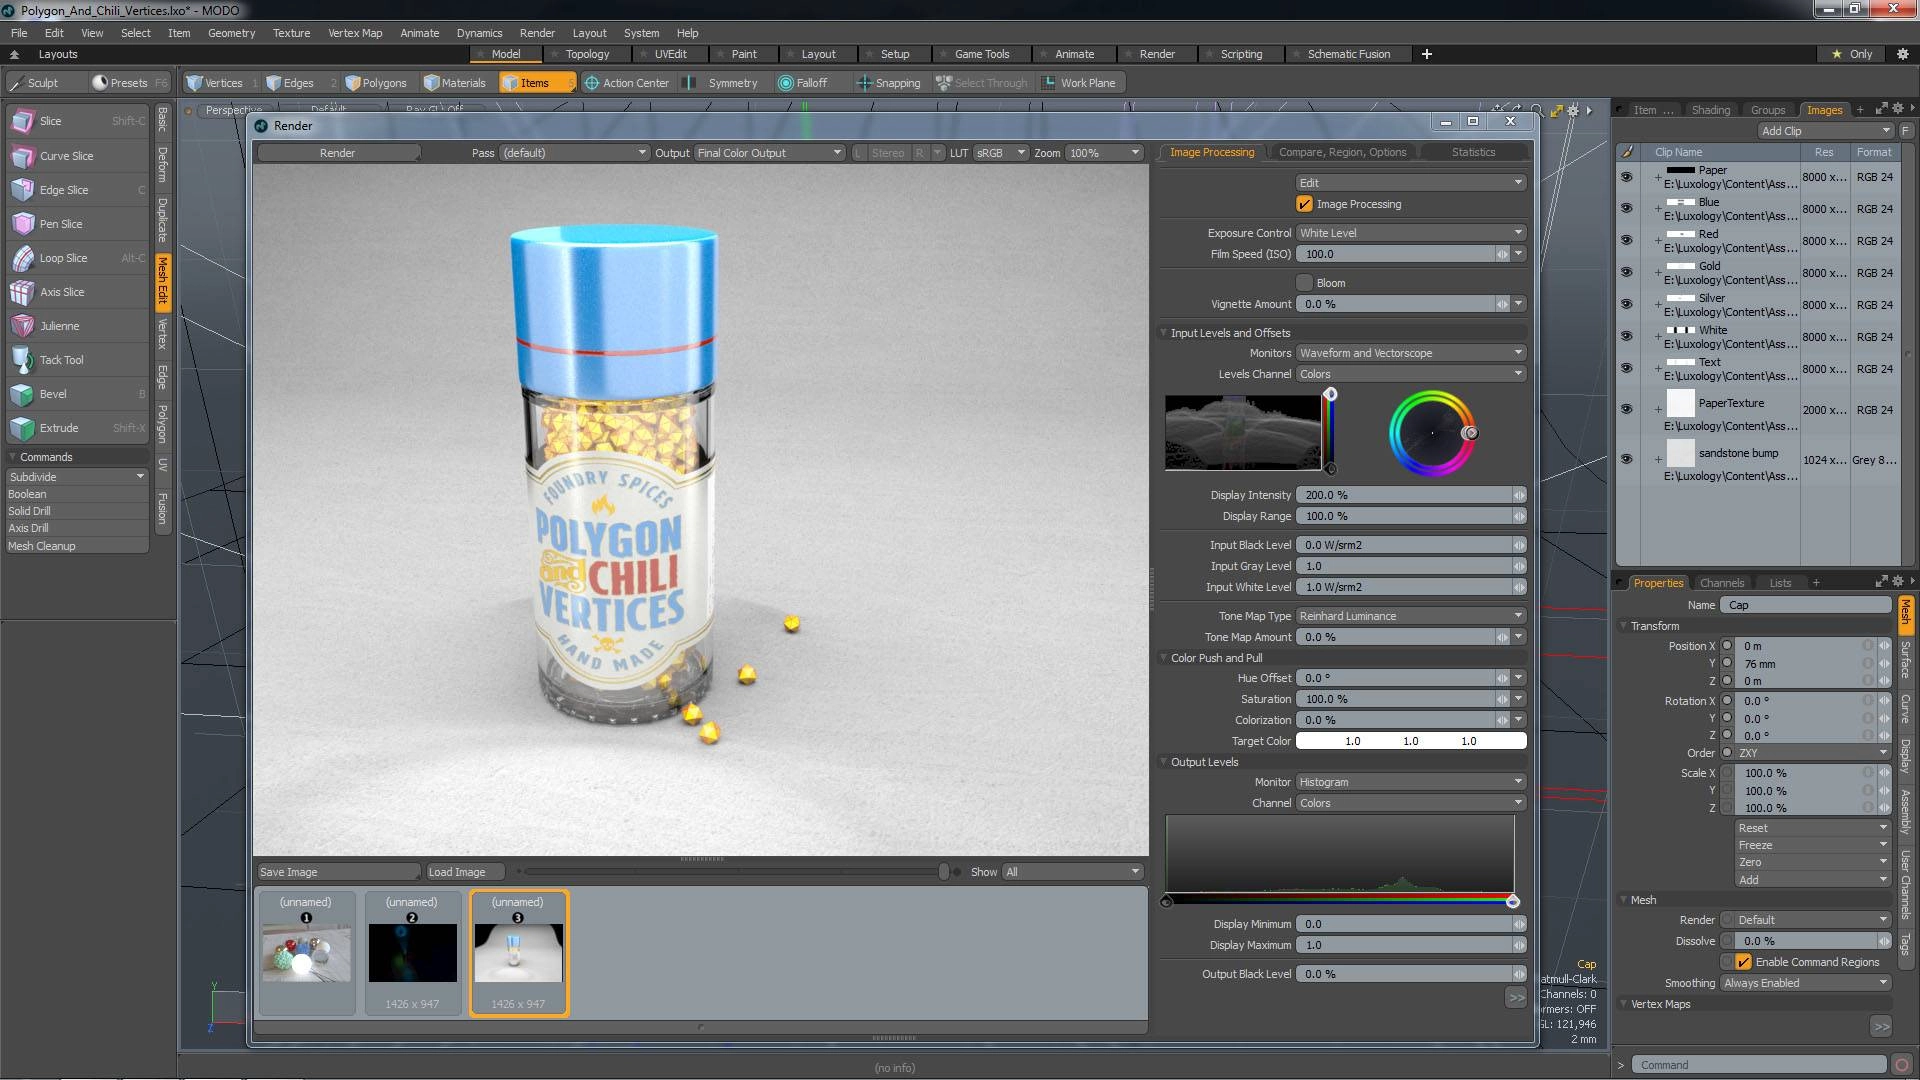Open Action Center options

point(627,83)
